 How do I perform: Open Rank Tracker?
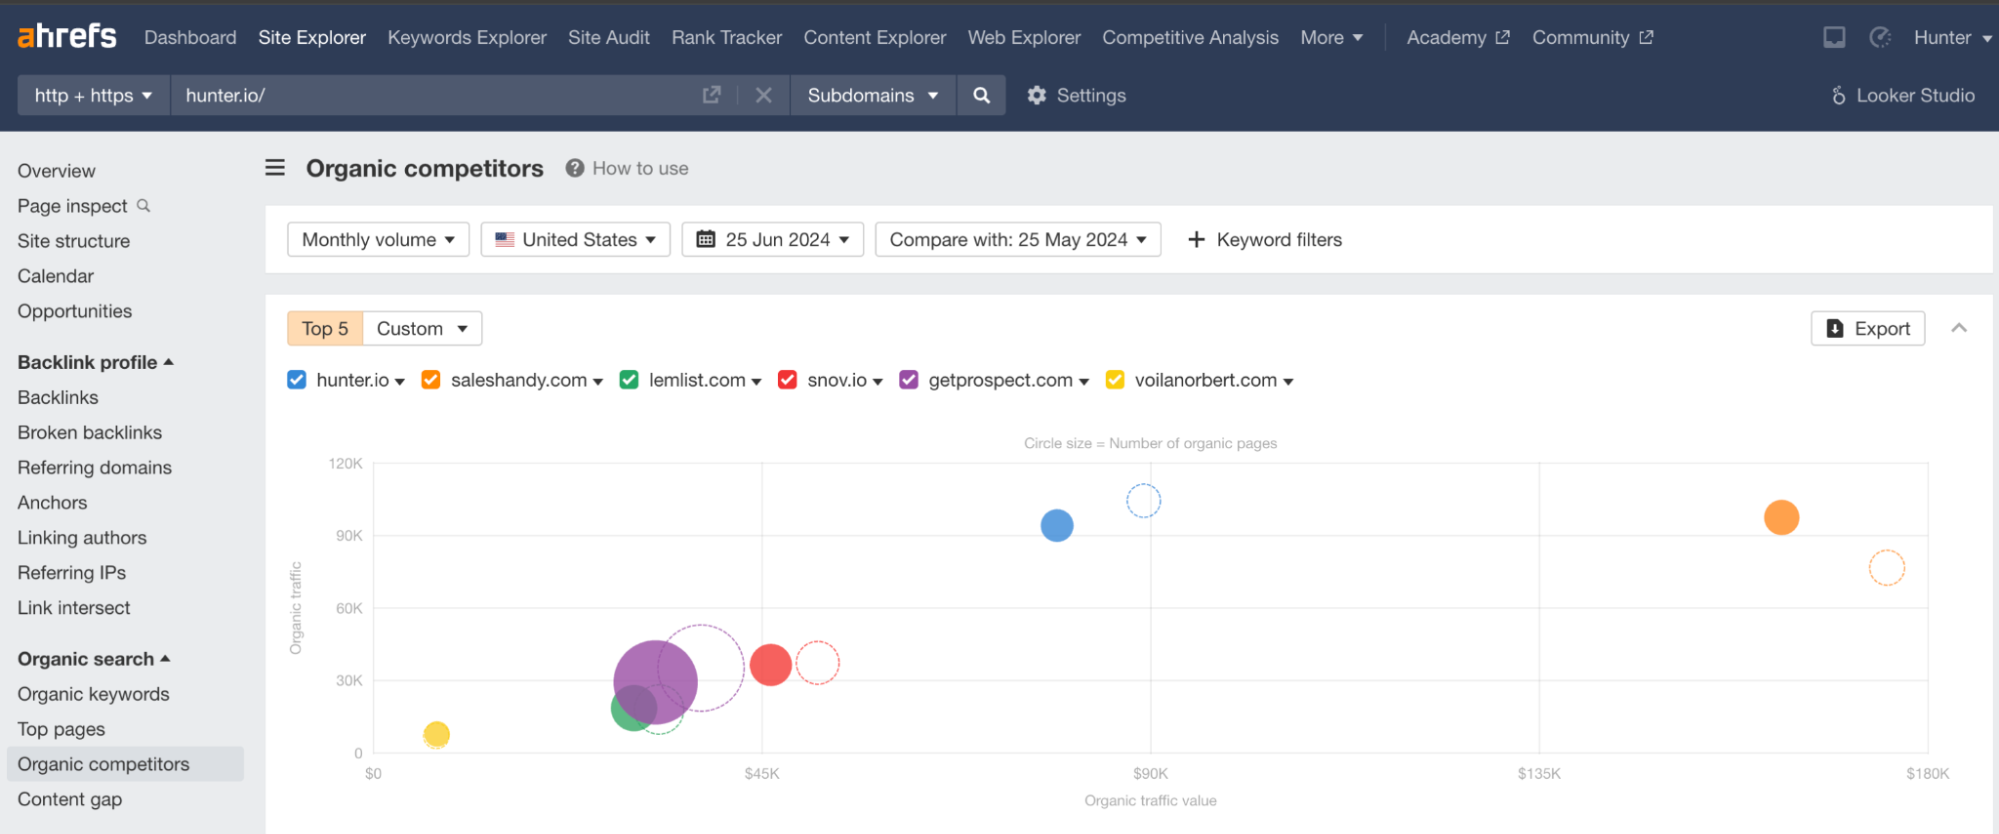coord(727,37)
